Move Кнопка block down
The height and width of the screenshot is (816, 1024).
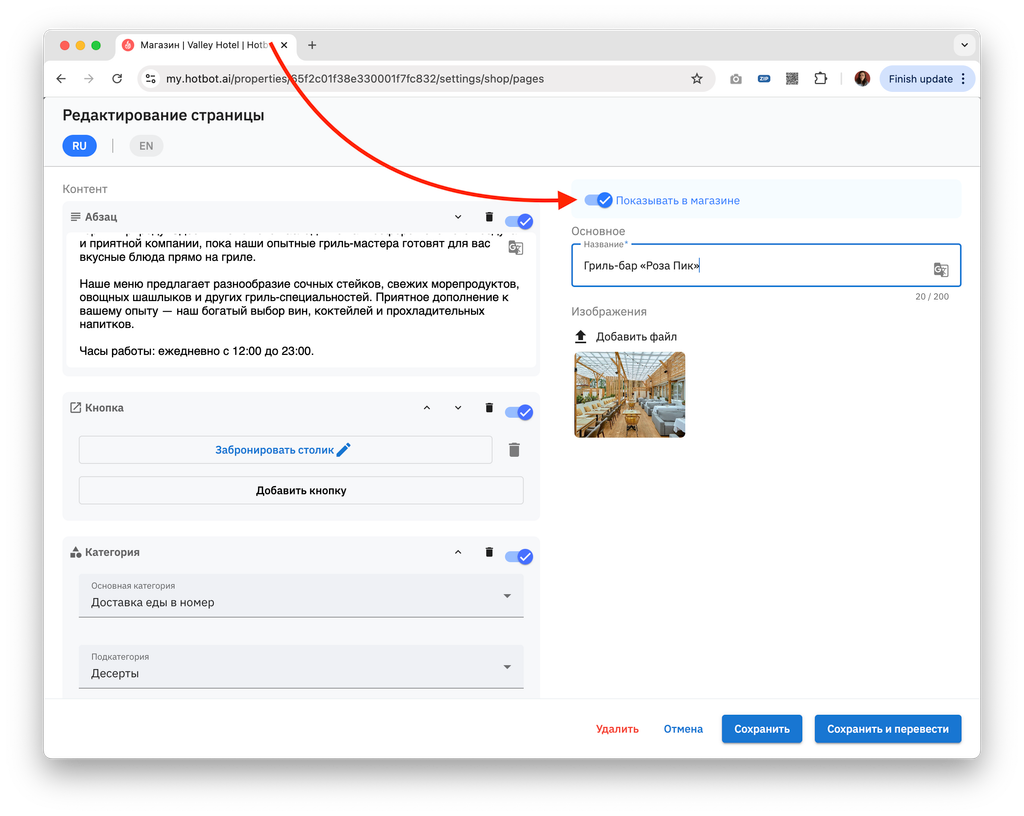coord(458,407)
